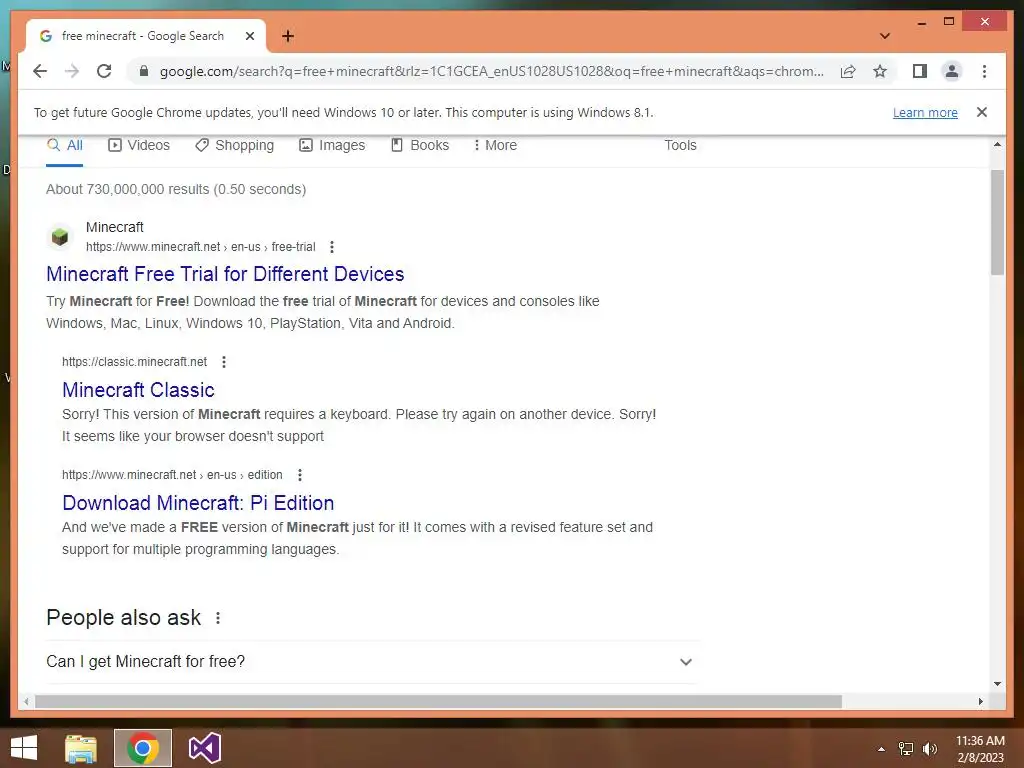Show hidden system tray icons
The height and width of the screenshot is (768, 1024).
[x=881, y=749]
